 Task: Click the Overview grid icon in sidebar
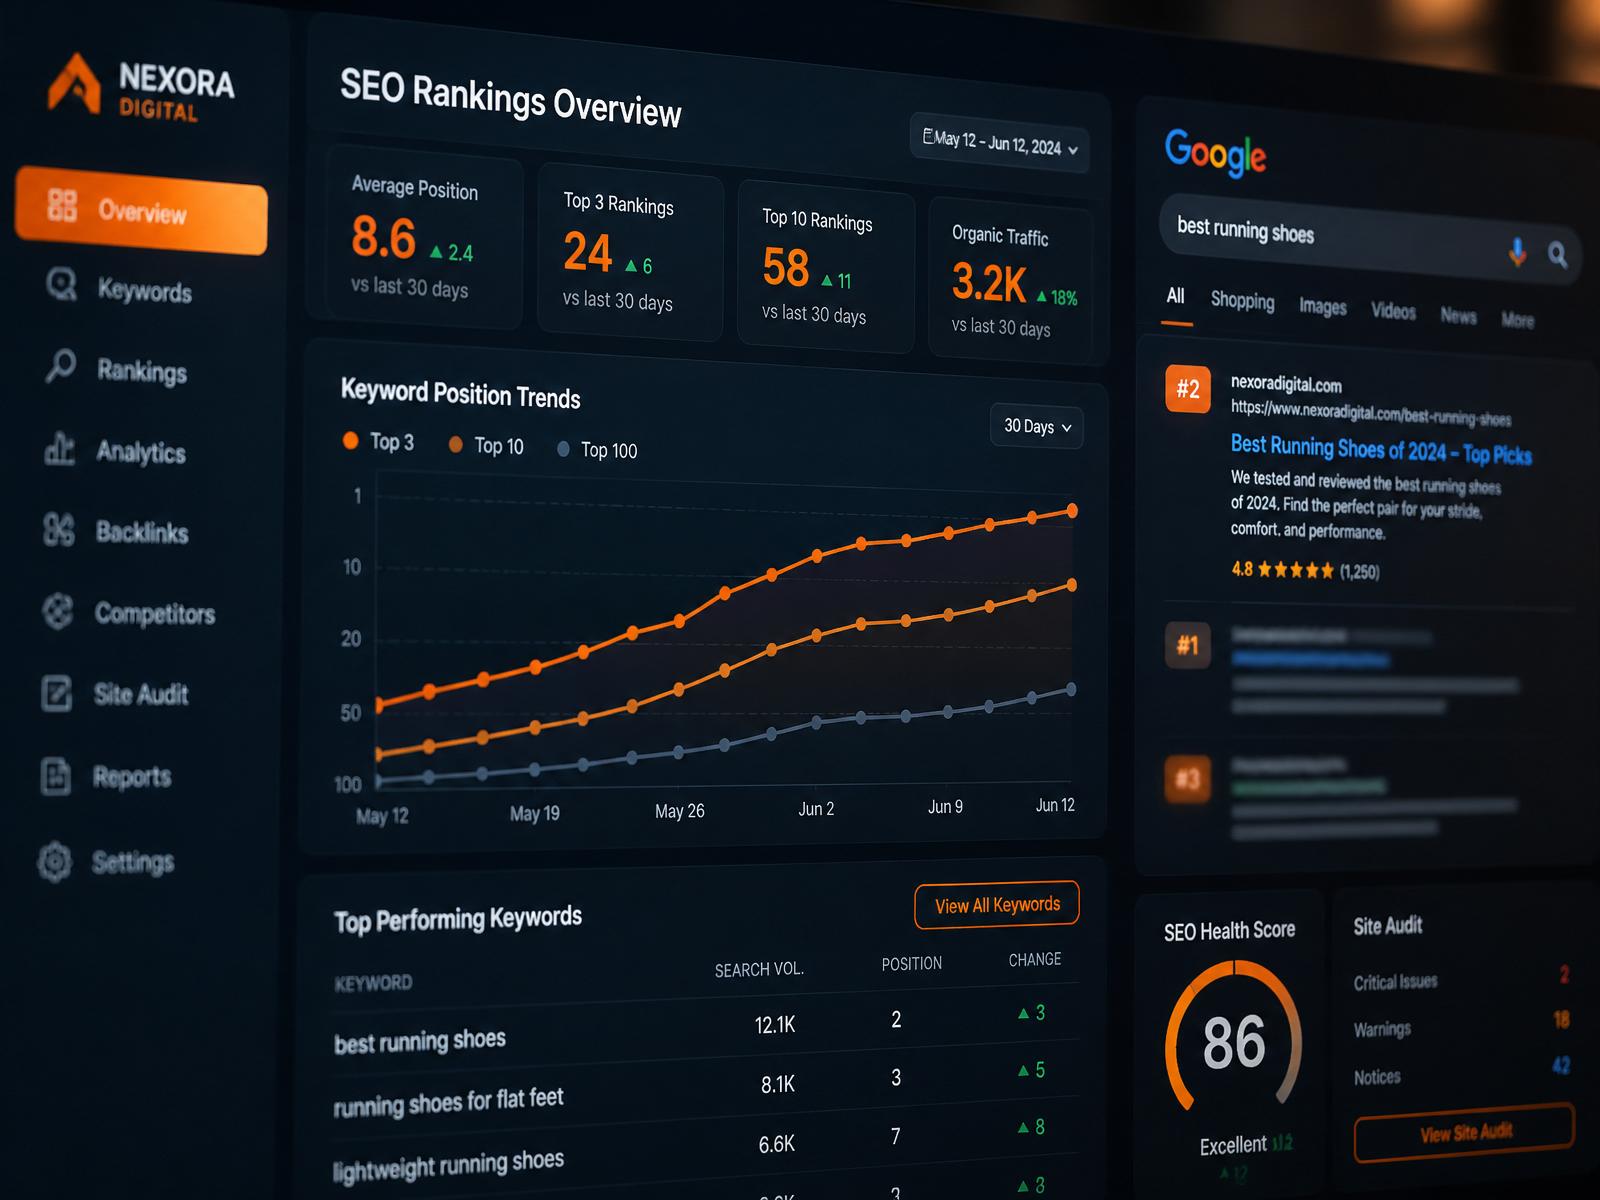coord(62,205)
